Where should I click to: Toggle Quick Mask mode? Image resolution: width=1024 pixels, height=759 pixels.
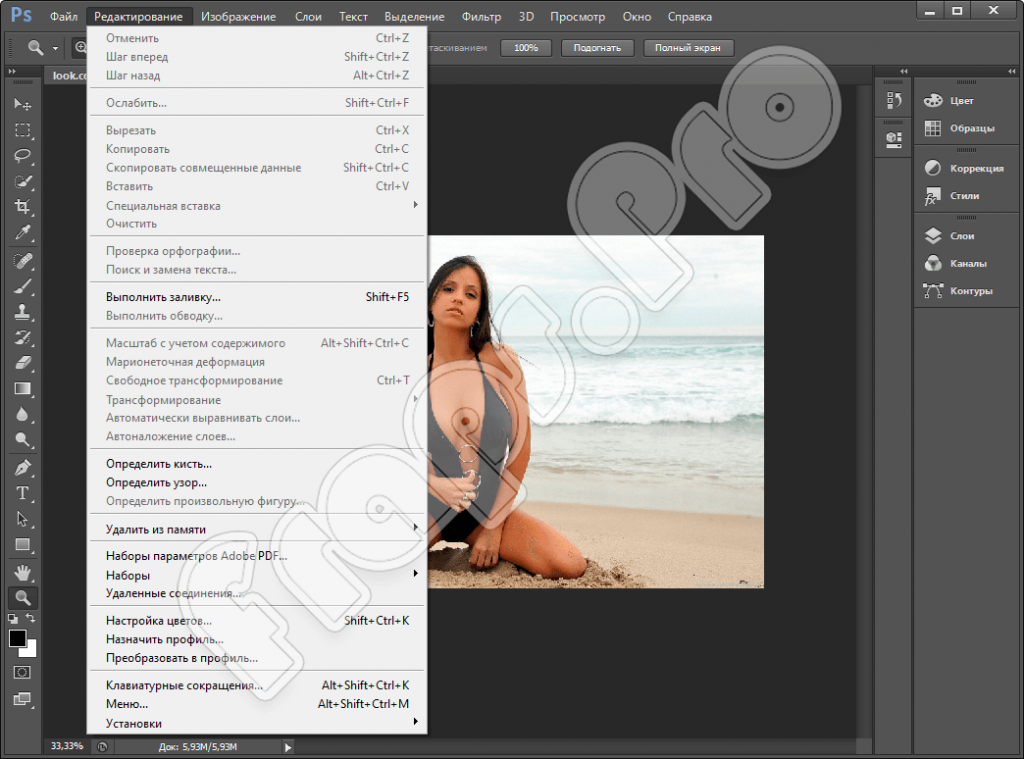click(22, 672)
